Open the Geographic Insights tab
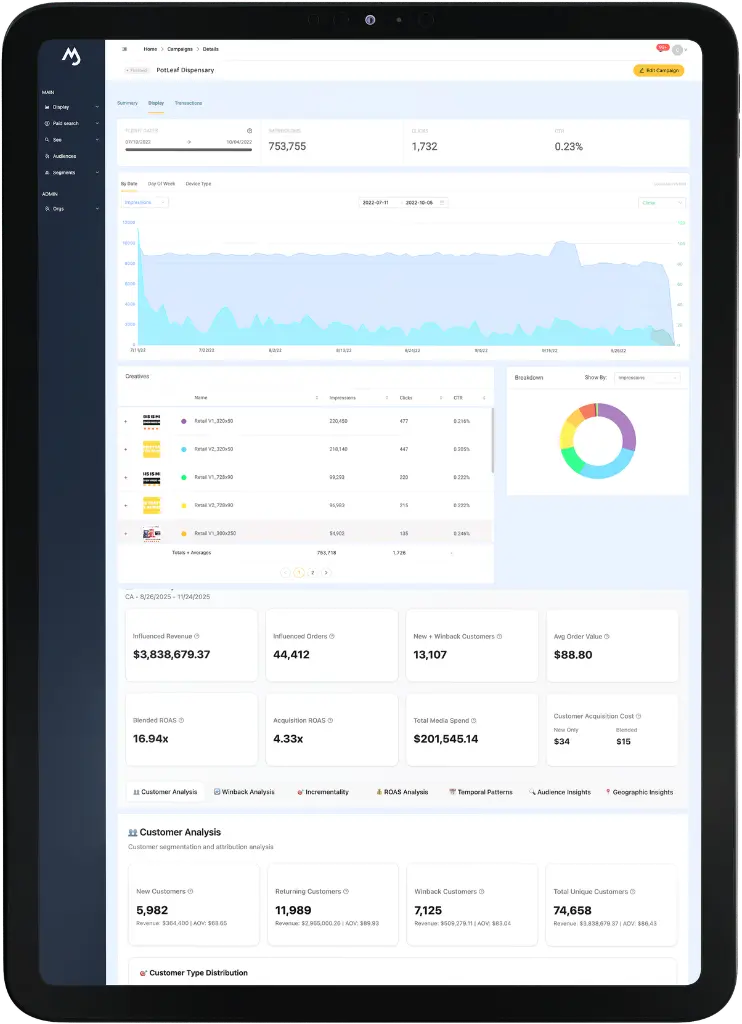This screenshot has width=742, height=1024. [639, 792]
